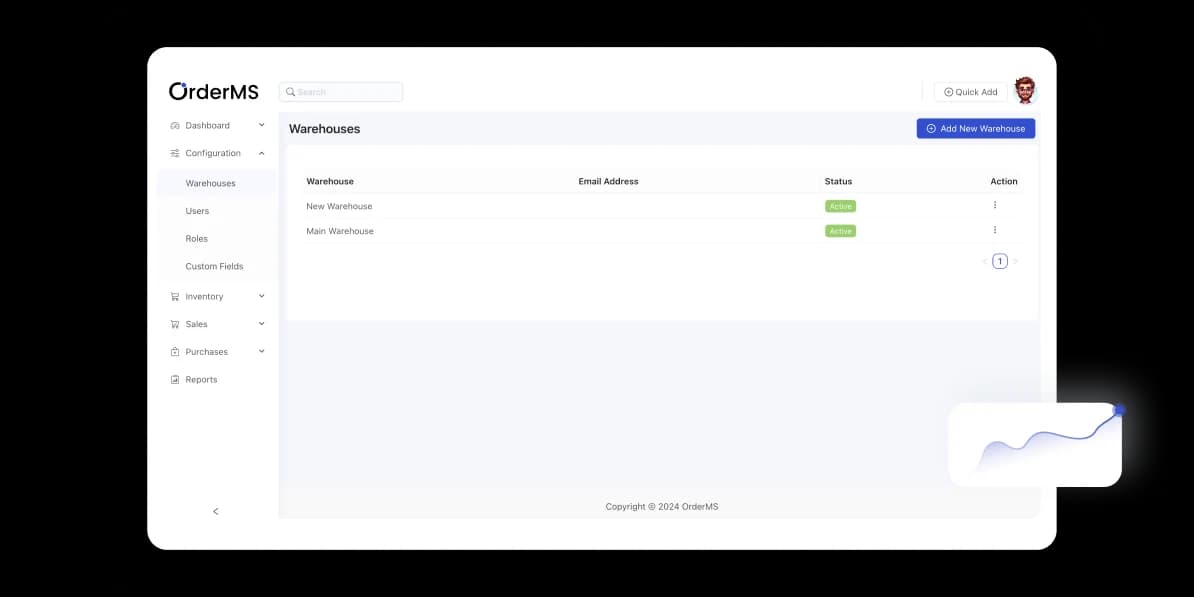Click the Reports icon in sidebar
The height and width of the screenshot is (597, 1194).
(x=175, y=380)
